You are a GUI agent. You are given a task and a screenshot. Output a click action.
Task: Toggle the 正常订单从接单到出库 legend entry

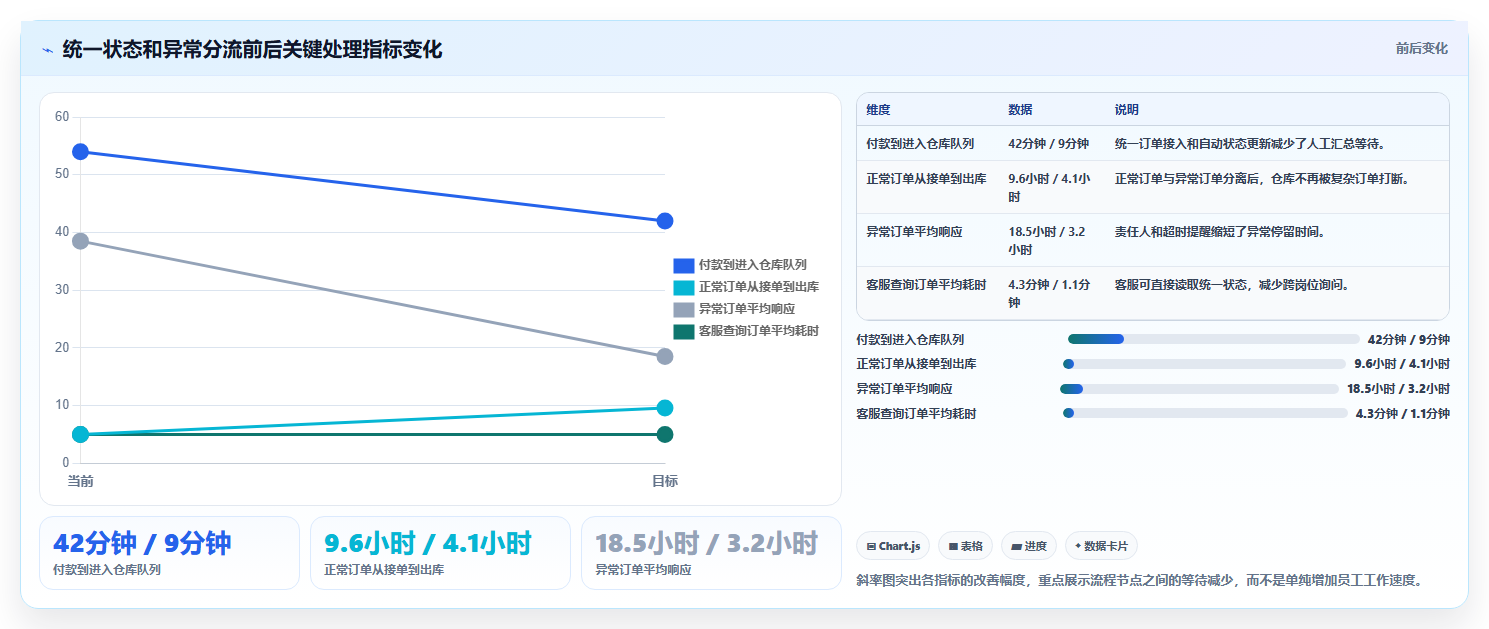[746, 287]
